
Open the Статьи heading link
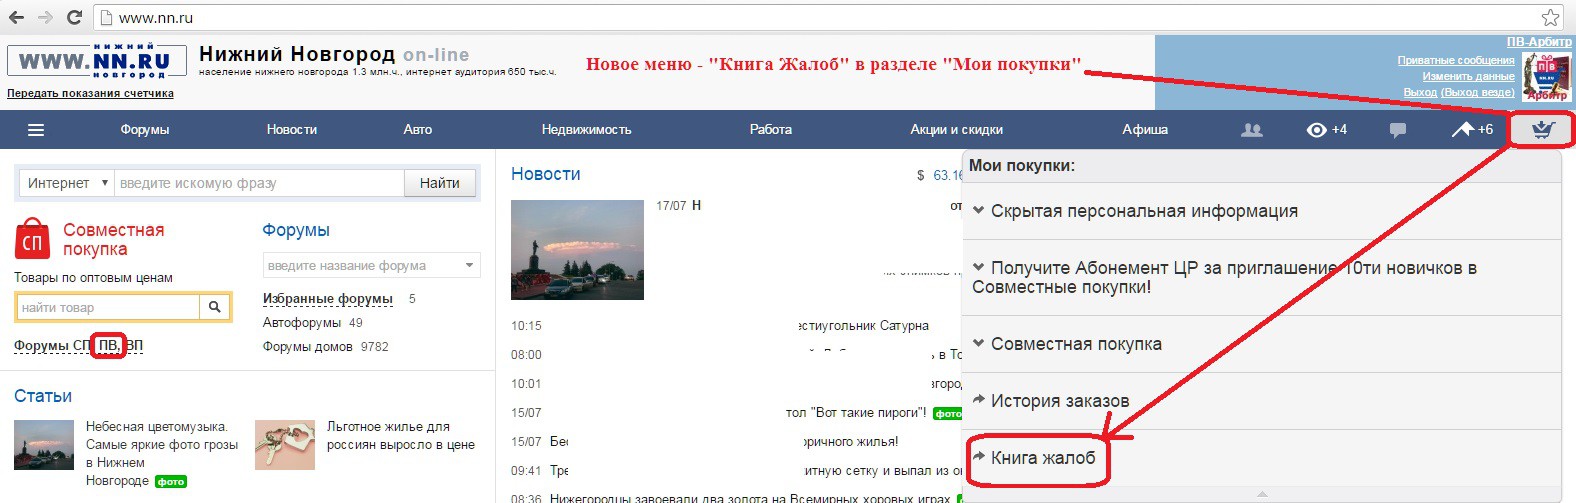click(x=43, y=396)
